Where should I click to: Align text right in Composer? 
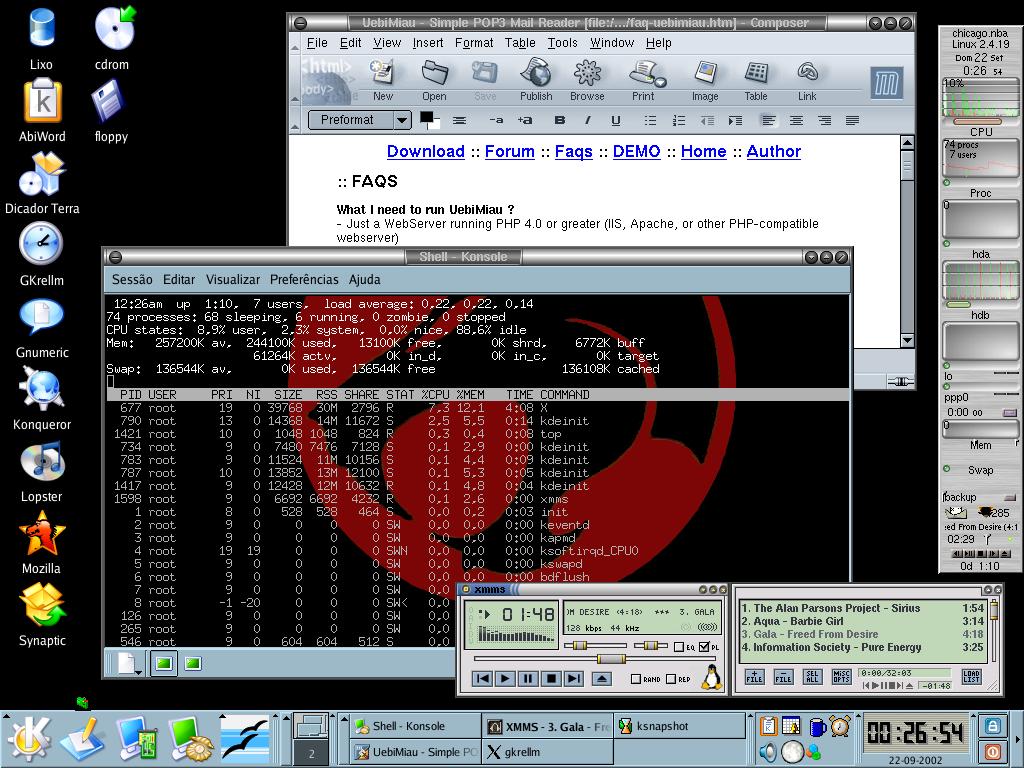[824, 120]
